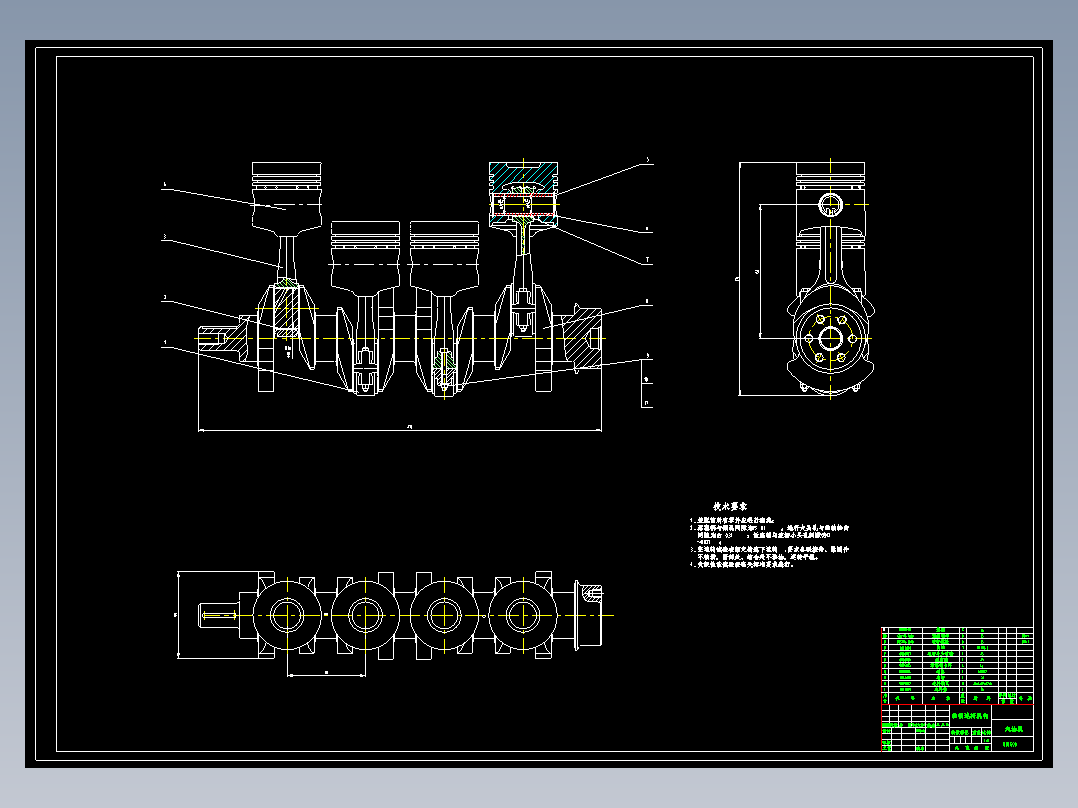Click the flywheel flange bolt circle in side view
This screenshot has height=808, width=1078.
[830, 339]
